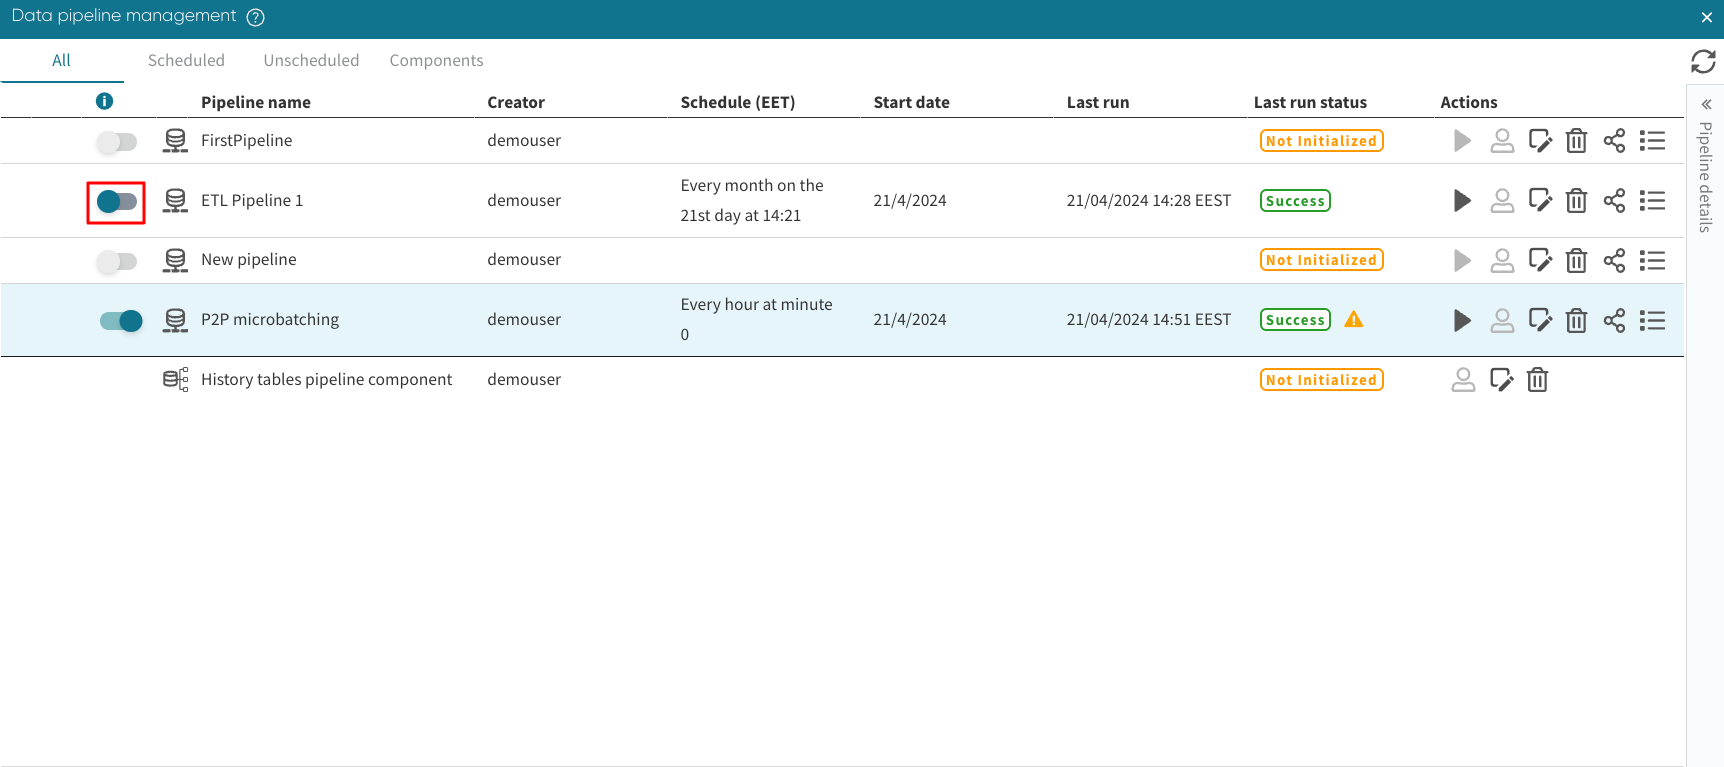The height and width of the screenshot is (767, 1724).
Task: Select the New pipeline row name
Action: pyautogui.click(x=248, y=260)
